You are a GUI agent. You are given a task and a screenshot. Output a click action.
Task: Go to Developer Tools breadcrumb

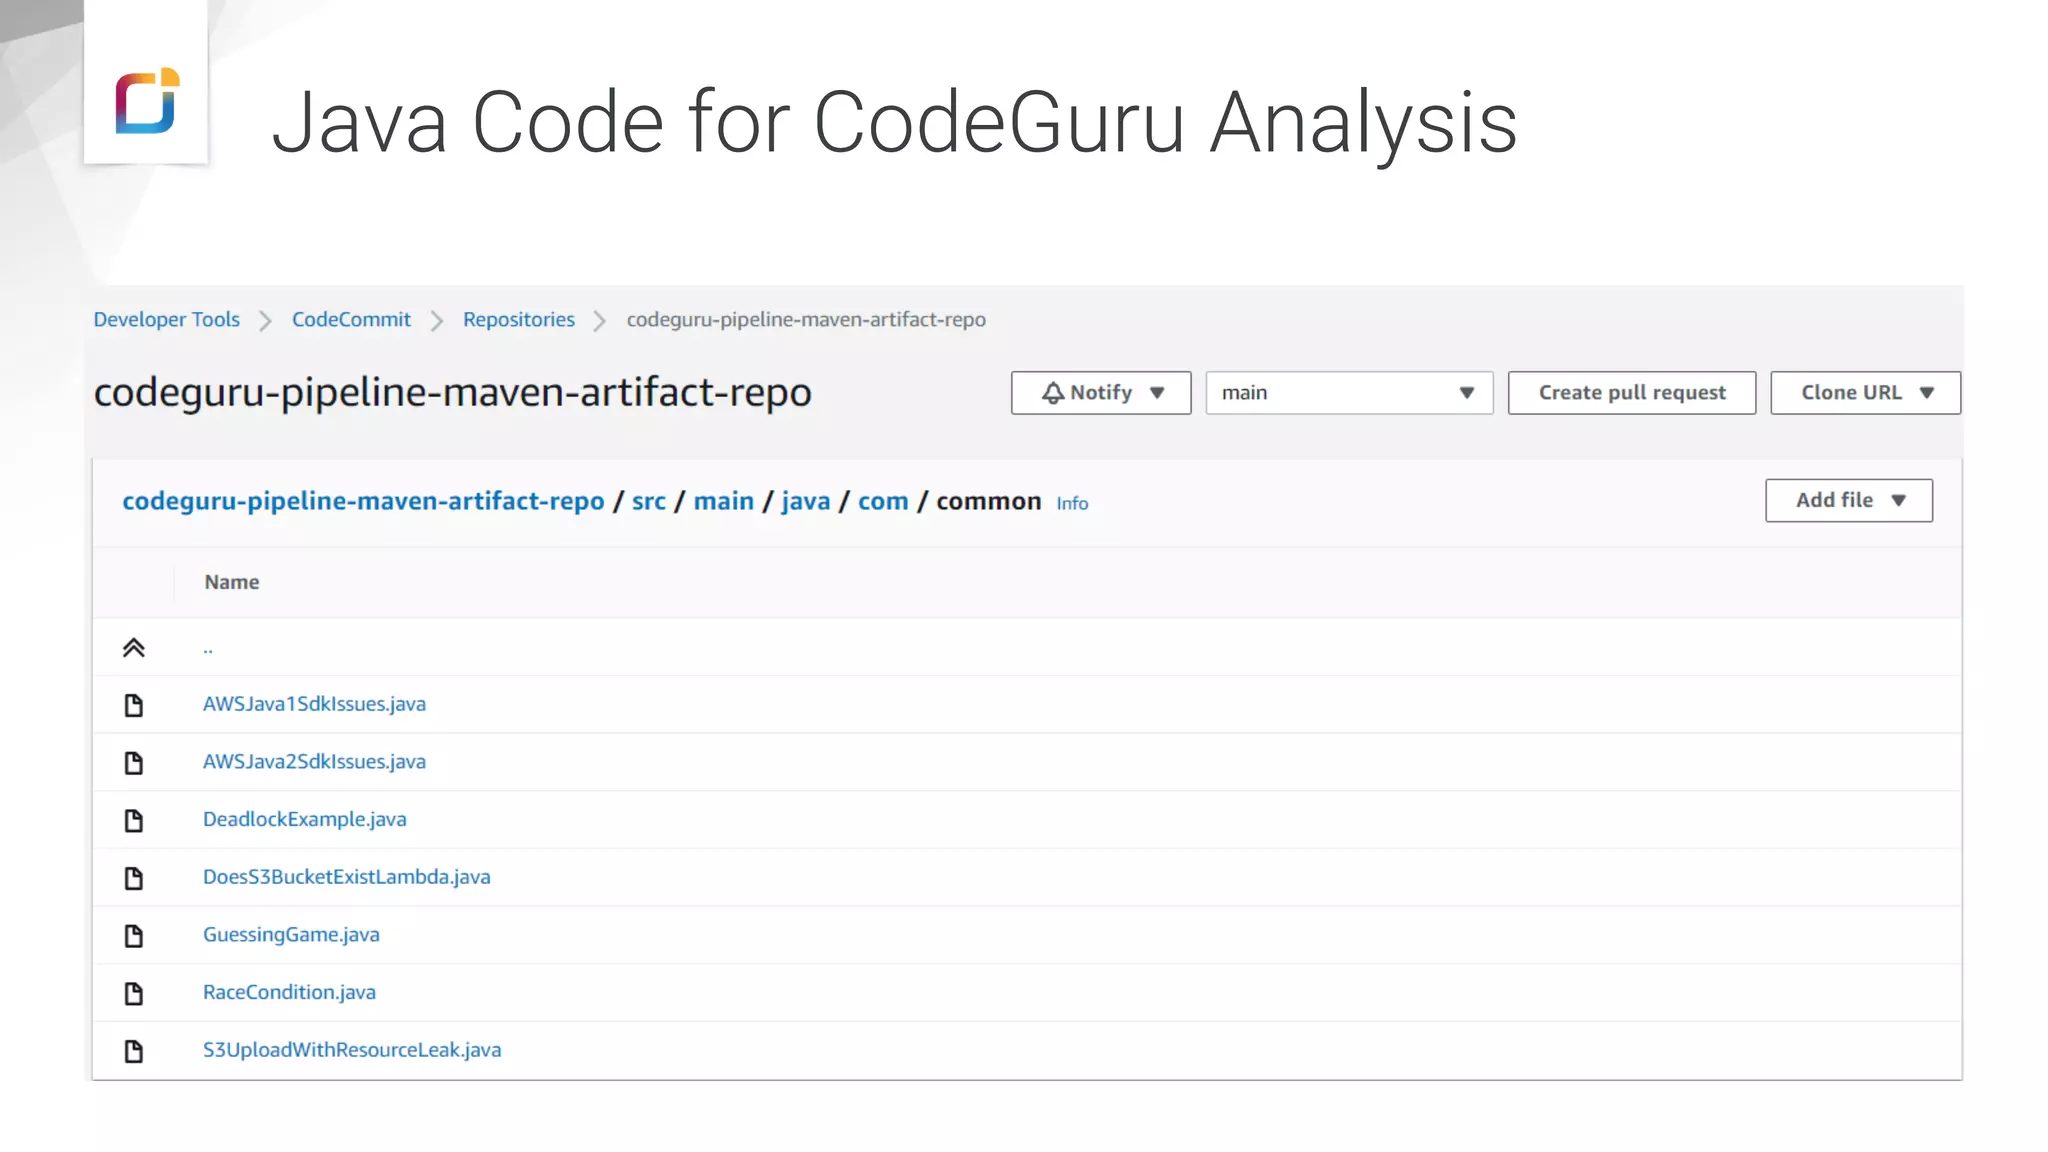click(x=167, y=319)
